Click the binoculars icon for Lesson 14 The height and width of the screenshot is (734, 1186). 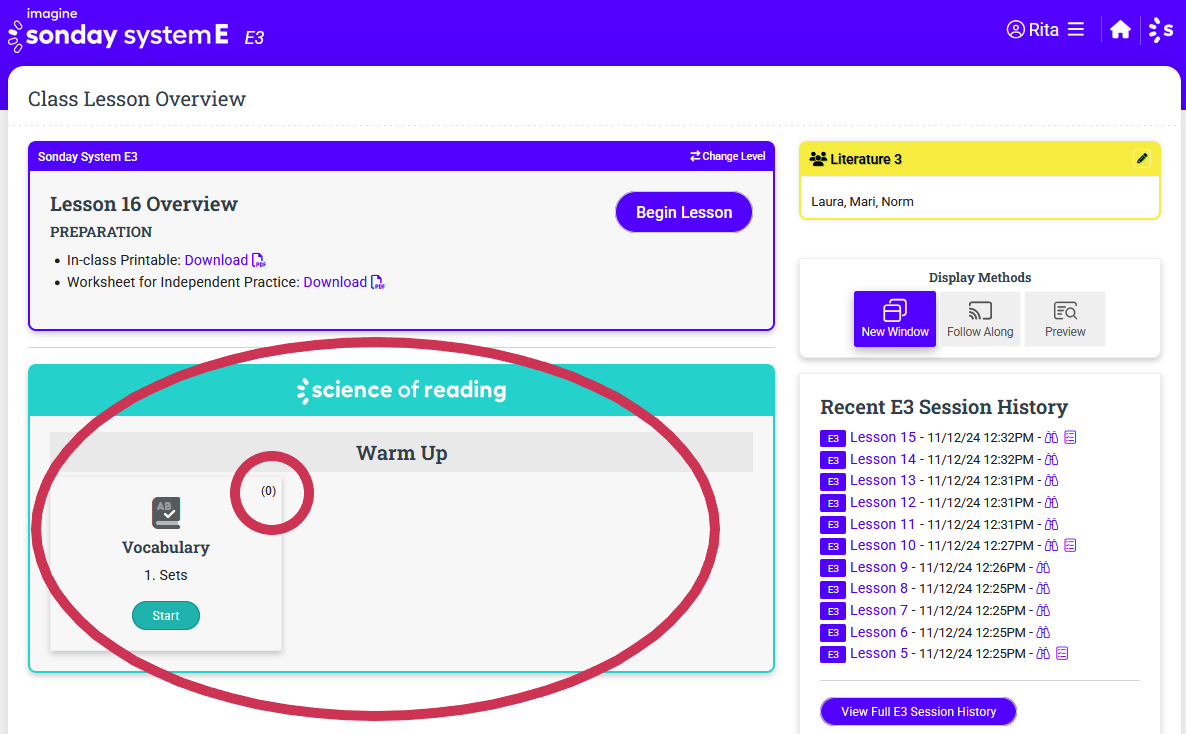(x=1051, y=459)
